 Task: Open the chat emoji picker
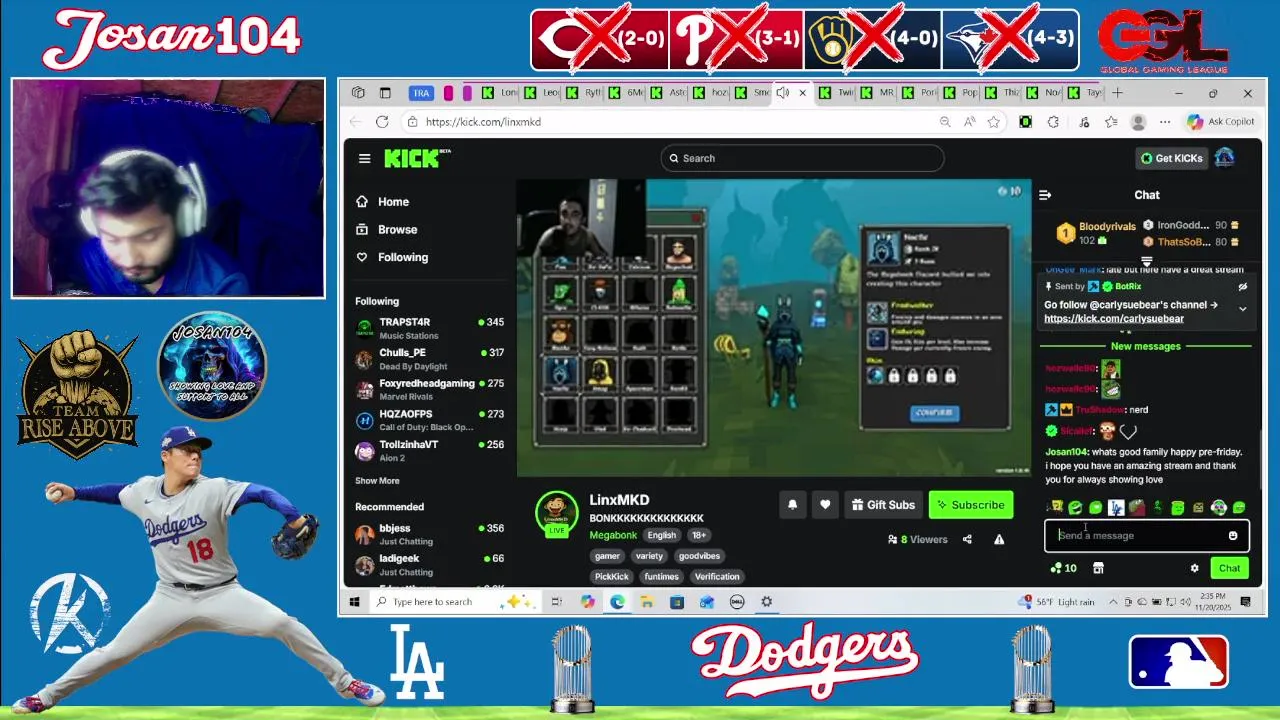point(1233,535)
